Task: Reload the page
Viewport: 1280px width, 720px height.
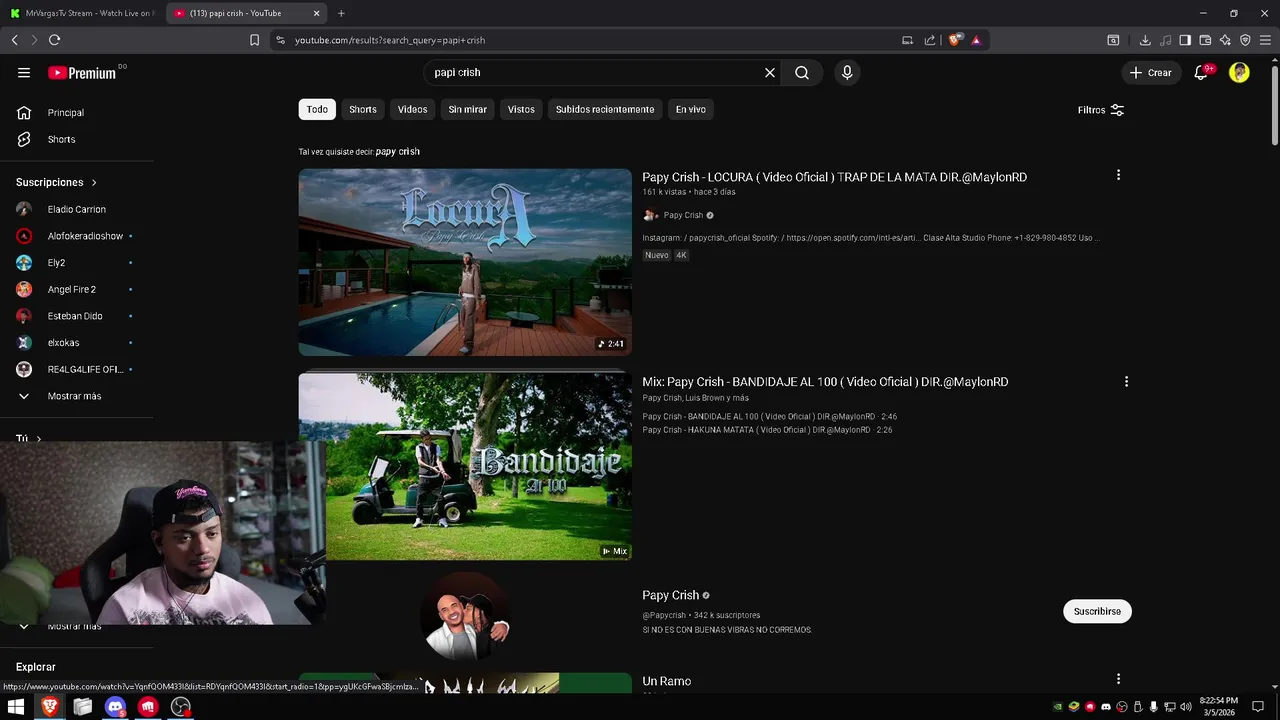Action: pyautogui.click(x=54, y=40)
